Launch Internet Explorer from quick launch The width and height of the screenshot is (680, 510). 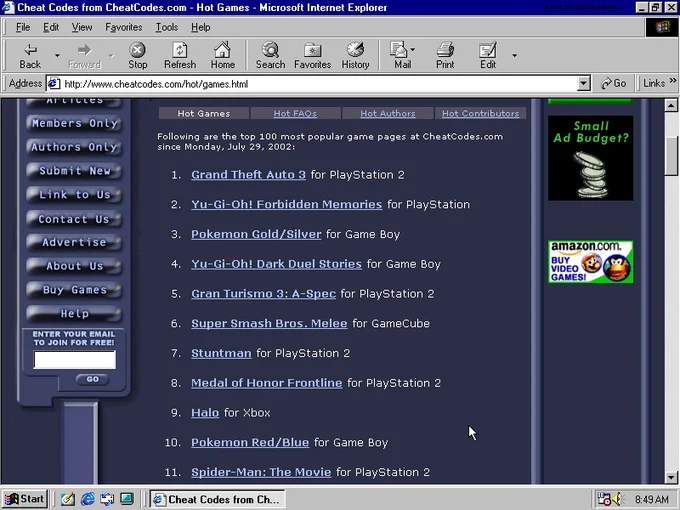pos(88,499)
